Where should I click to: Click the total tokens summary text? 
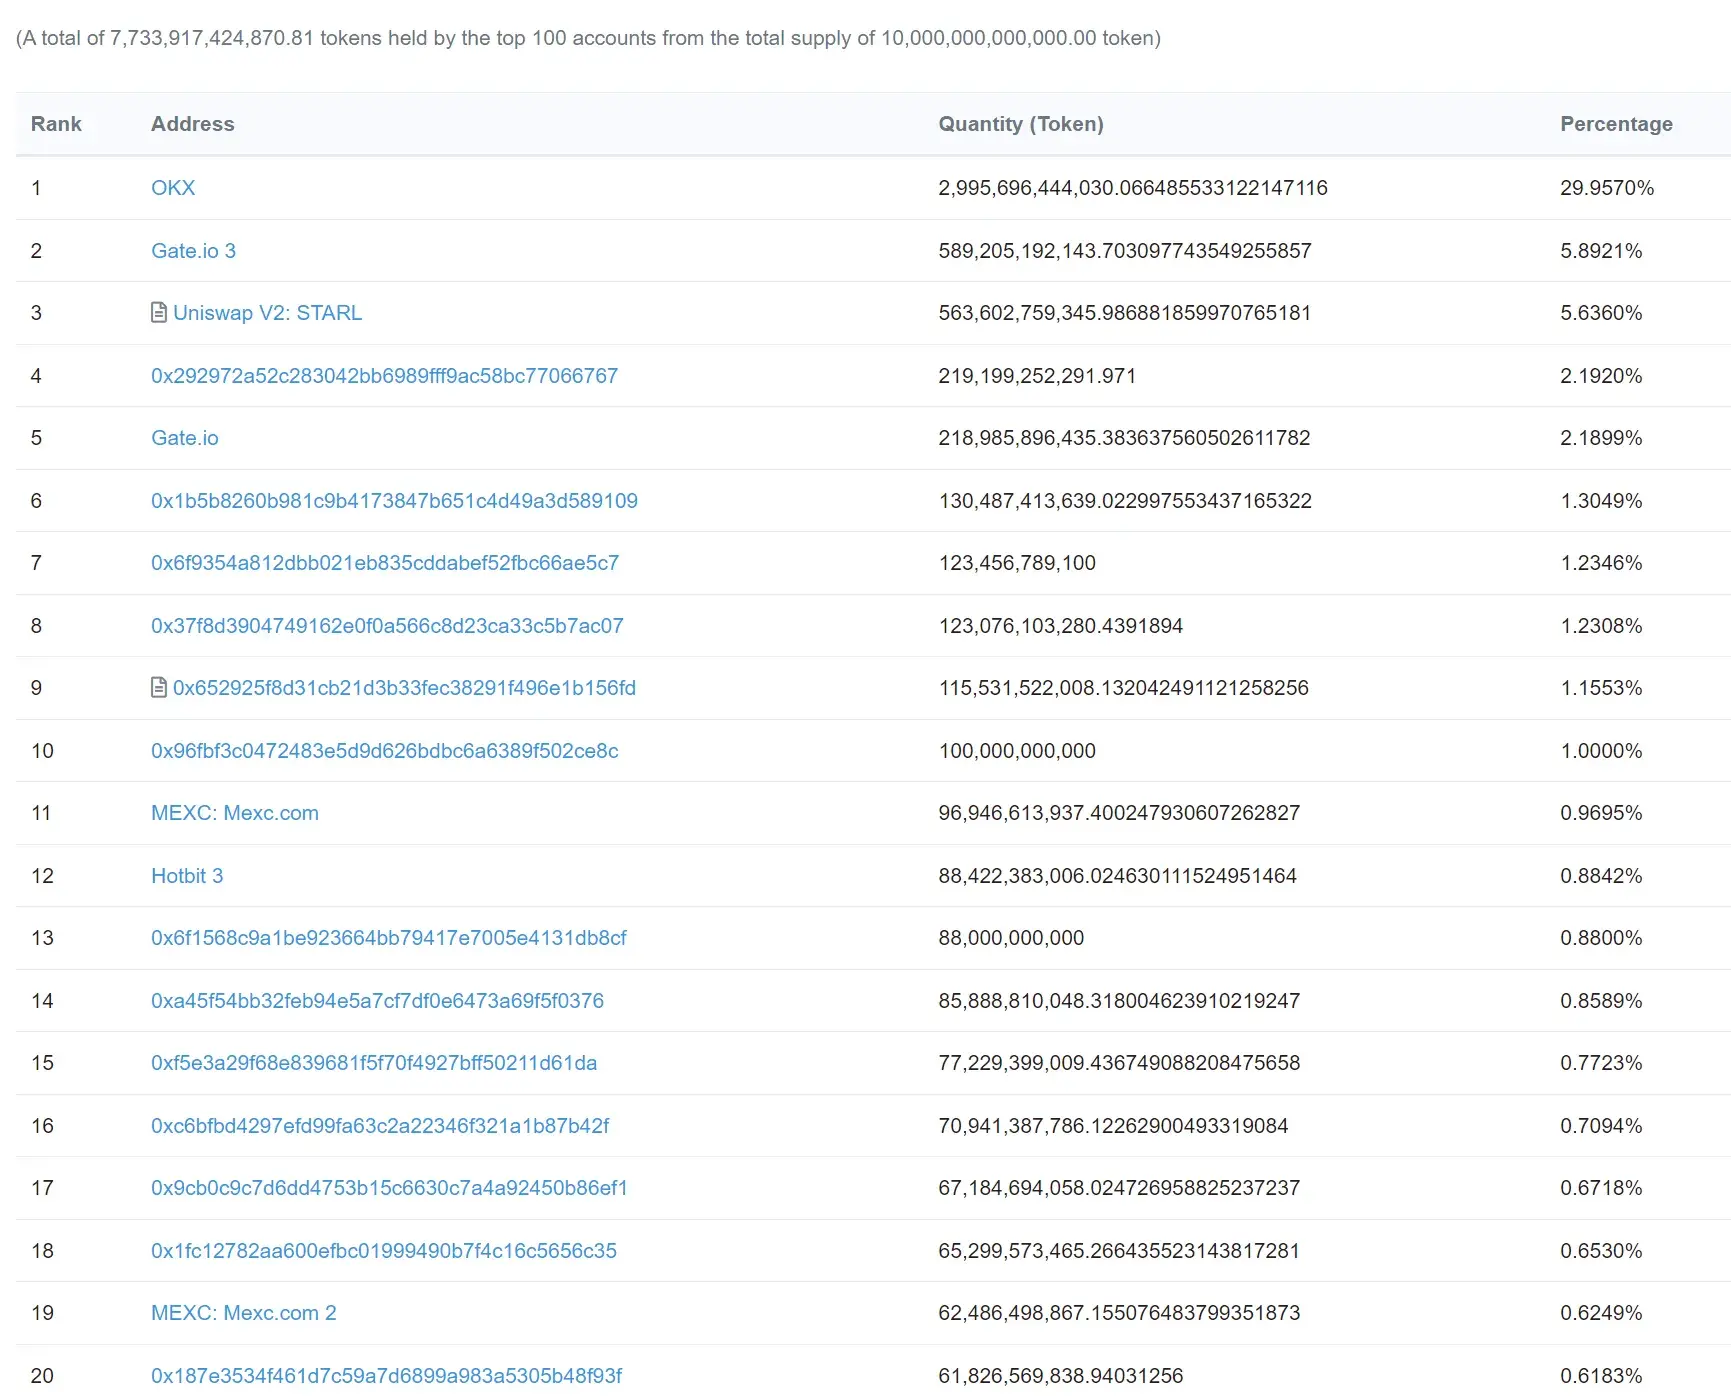click(588, 38)
